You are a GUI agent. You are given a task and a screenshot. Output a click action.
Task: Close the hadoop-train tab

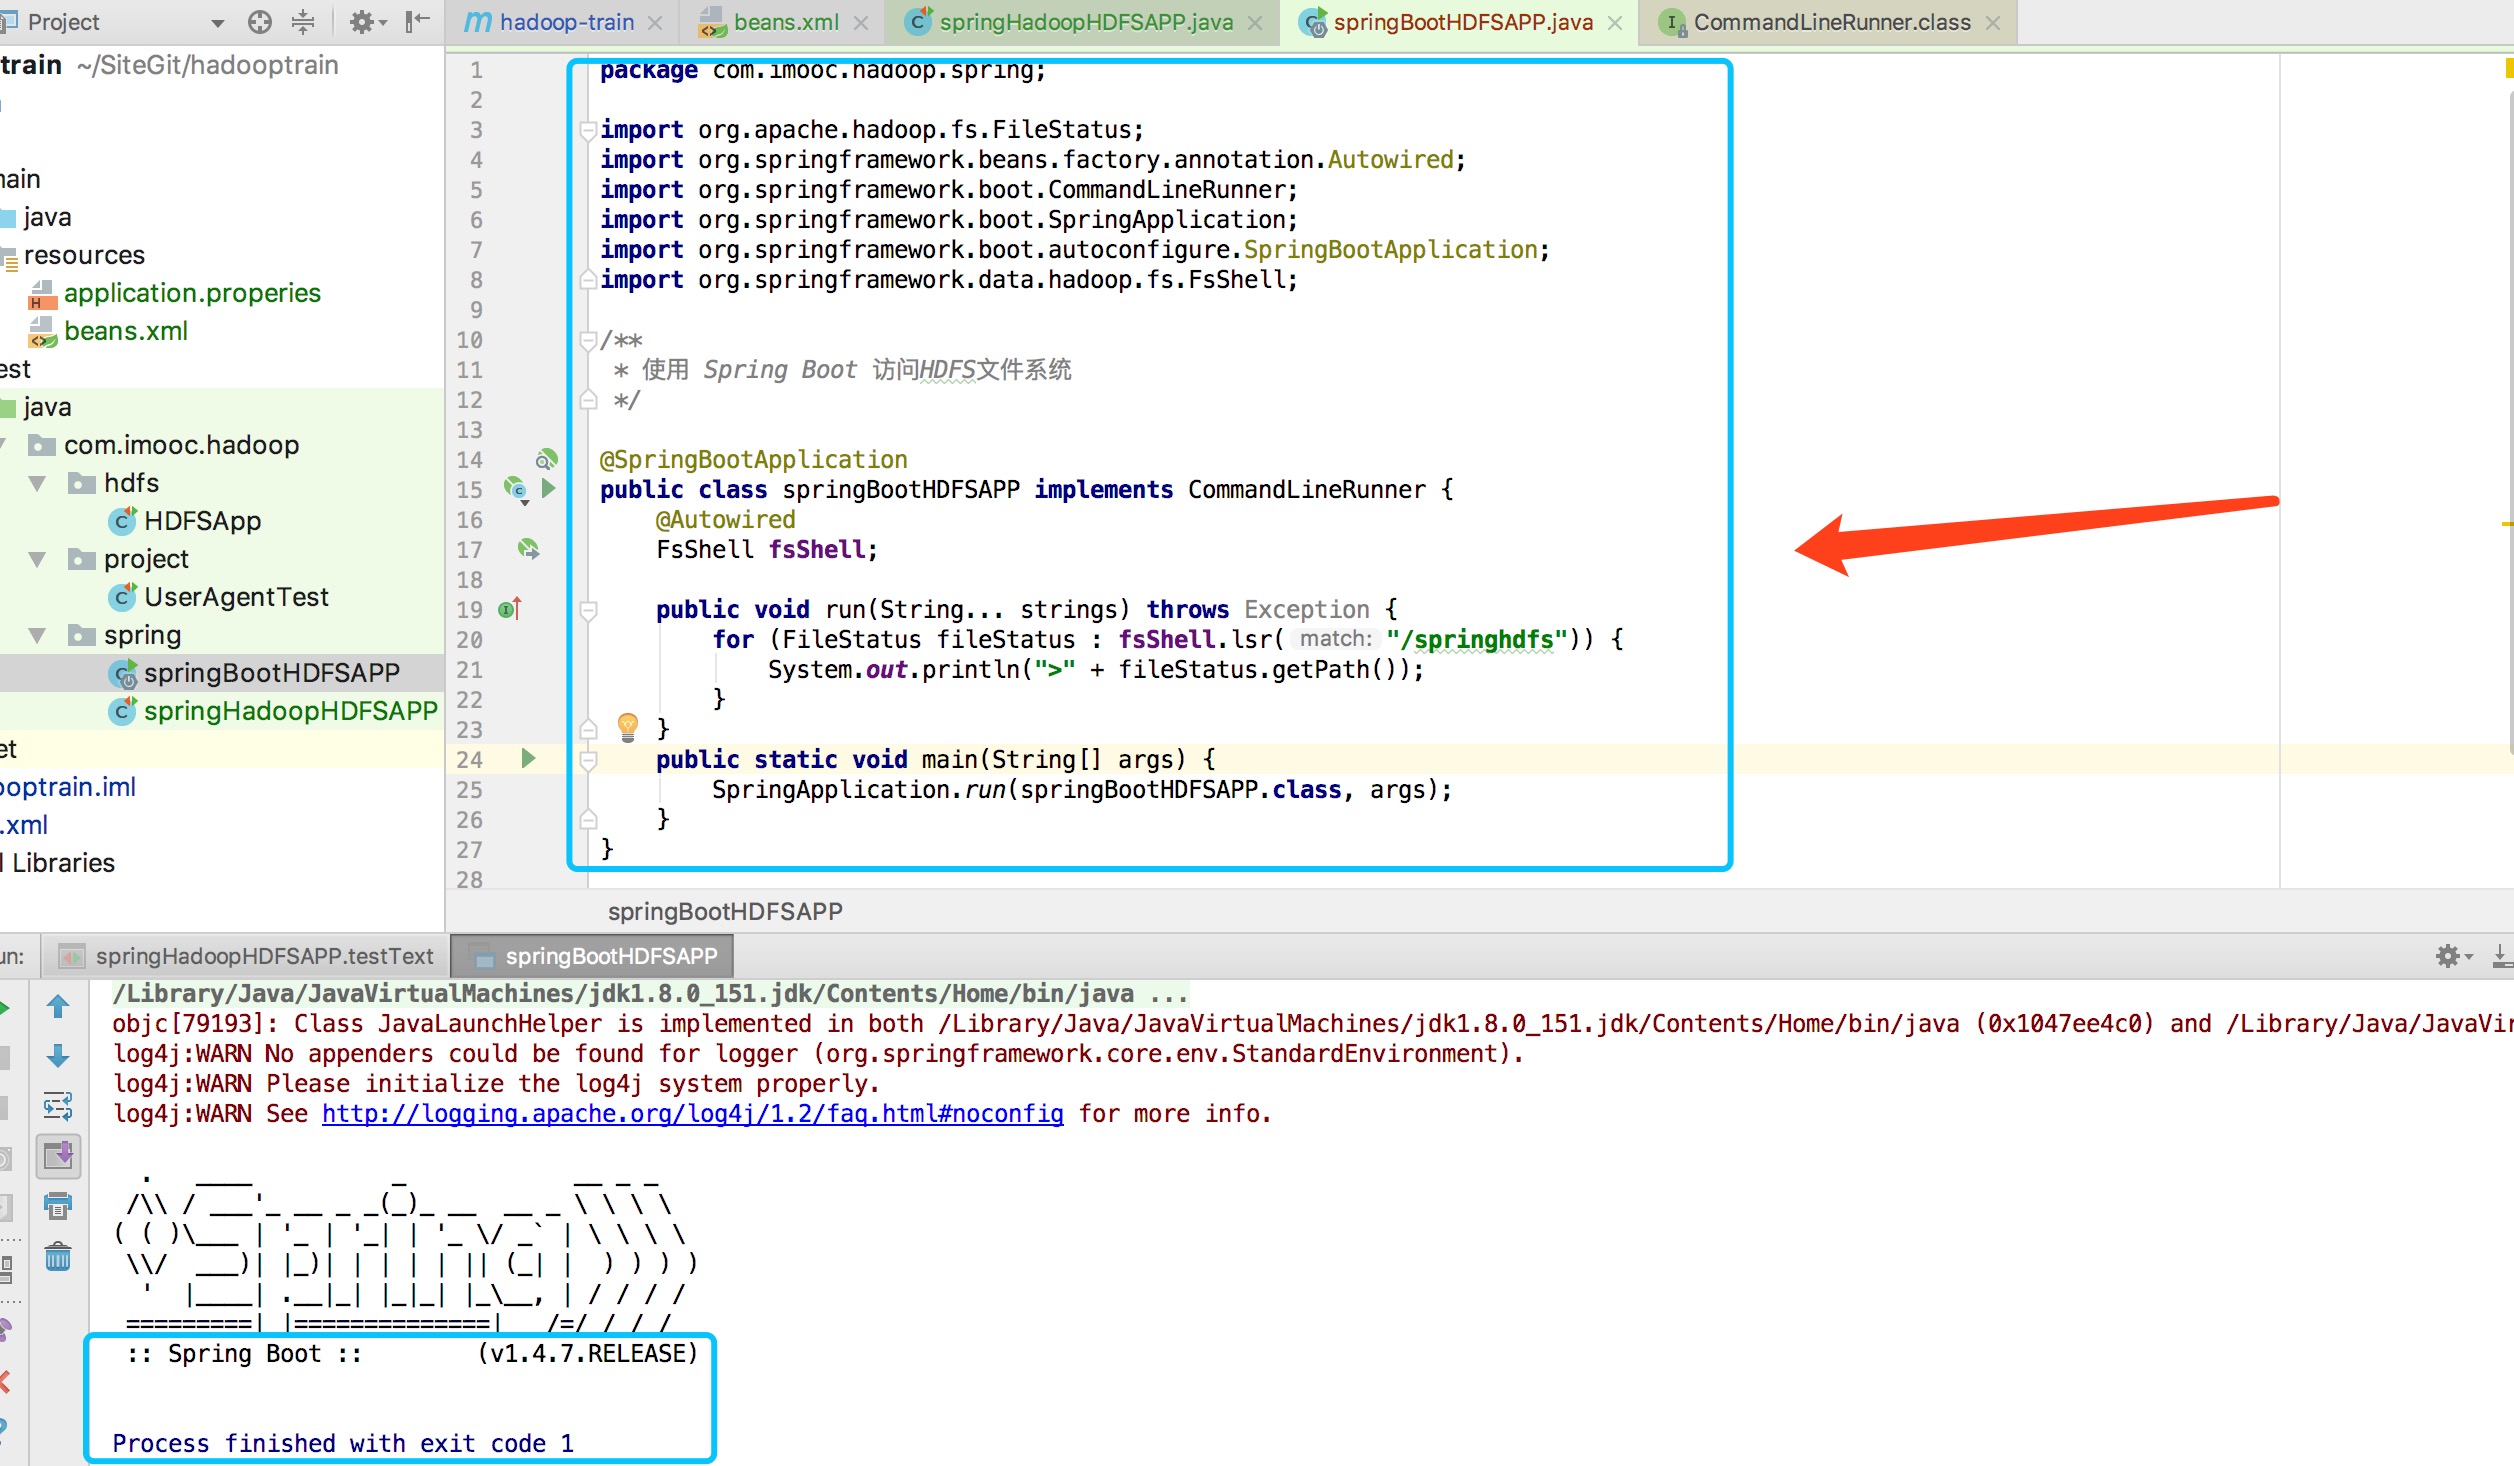pyautogui.click(x=655, y=23)
